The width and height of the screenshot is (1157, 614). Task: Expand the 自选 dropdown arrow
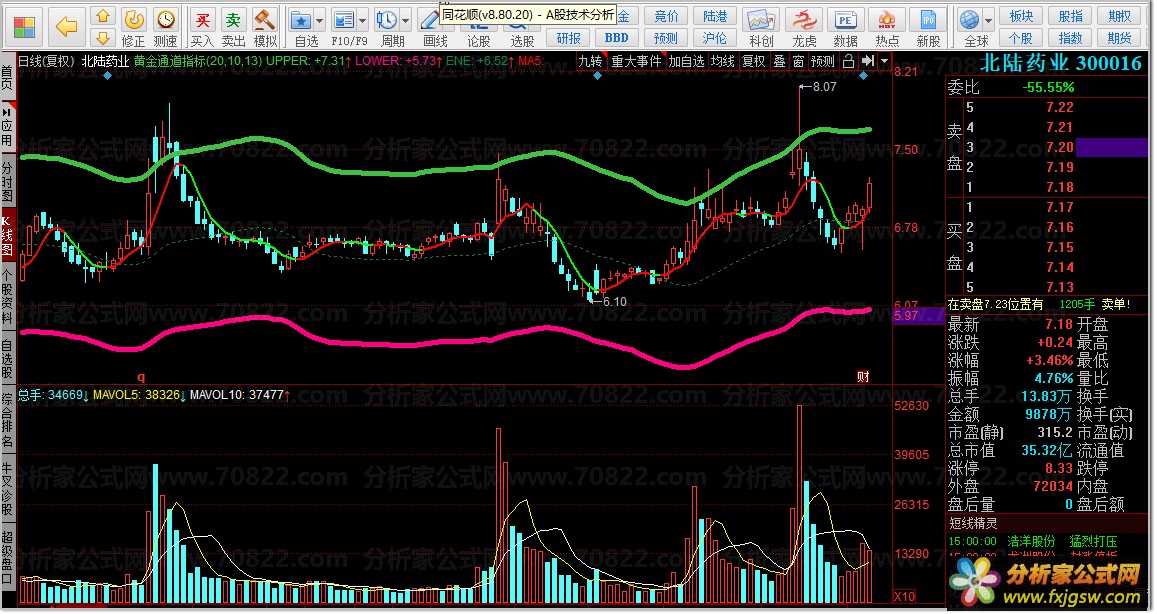point(320,21)
